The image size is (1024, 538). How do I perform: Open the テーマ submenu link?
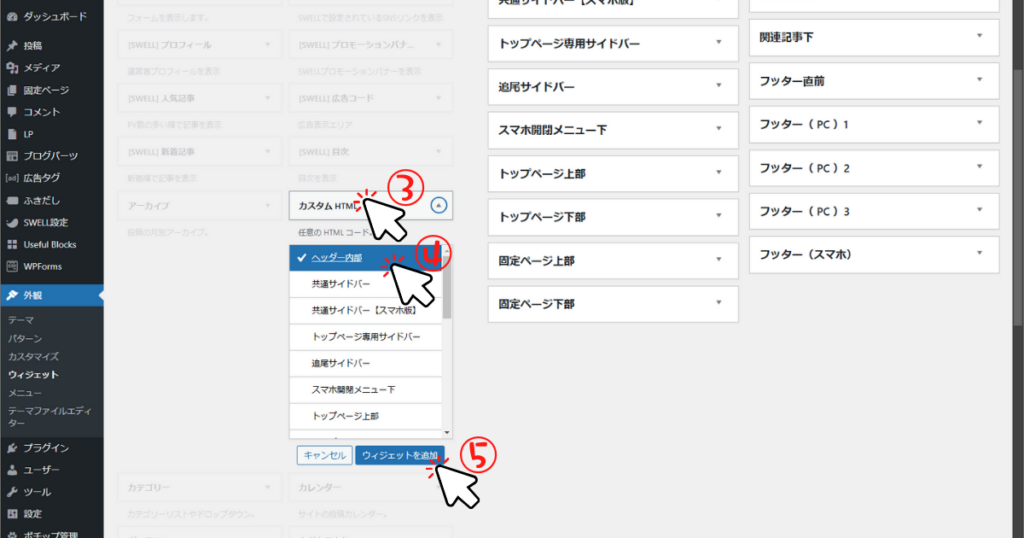tap(21, 320)
